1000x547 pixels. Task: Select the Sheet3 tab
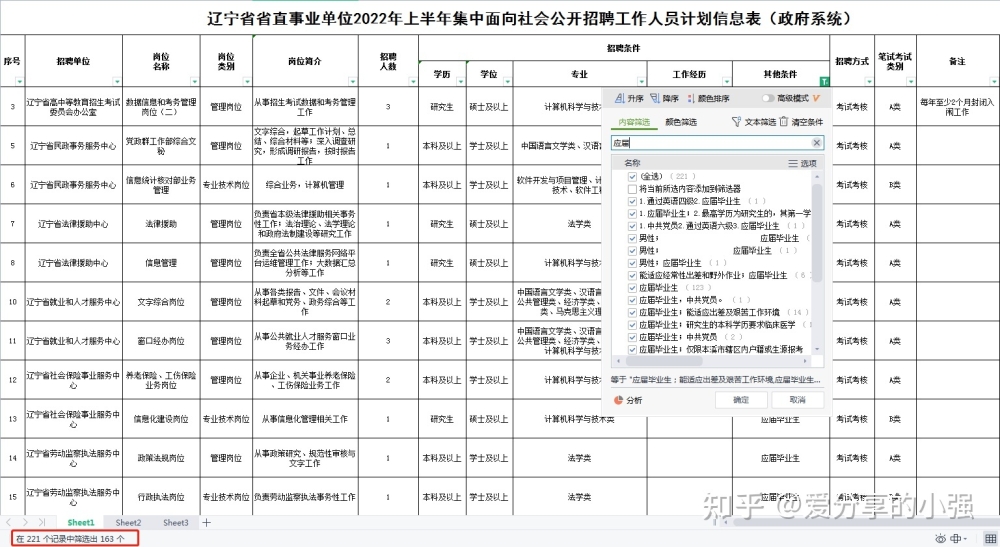pos(175,522)
